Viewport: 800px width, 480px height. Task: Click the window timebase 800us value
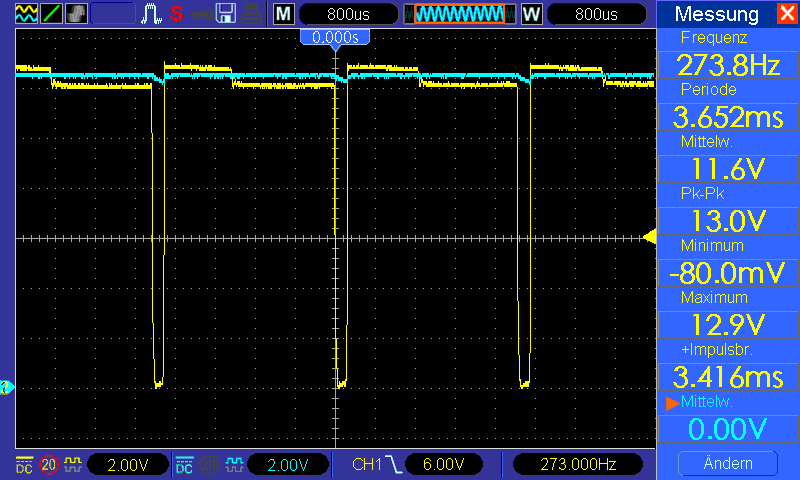tap(596, 14)
